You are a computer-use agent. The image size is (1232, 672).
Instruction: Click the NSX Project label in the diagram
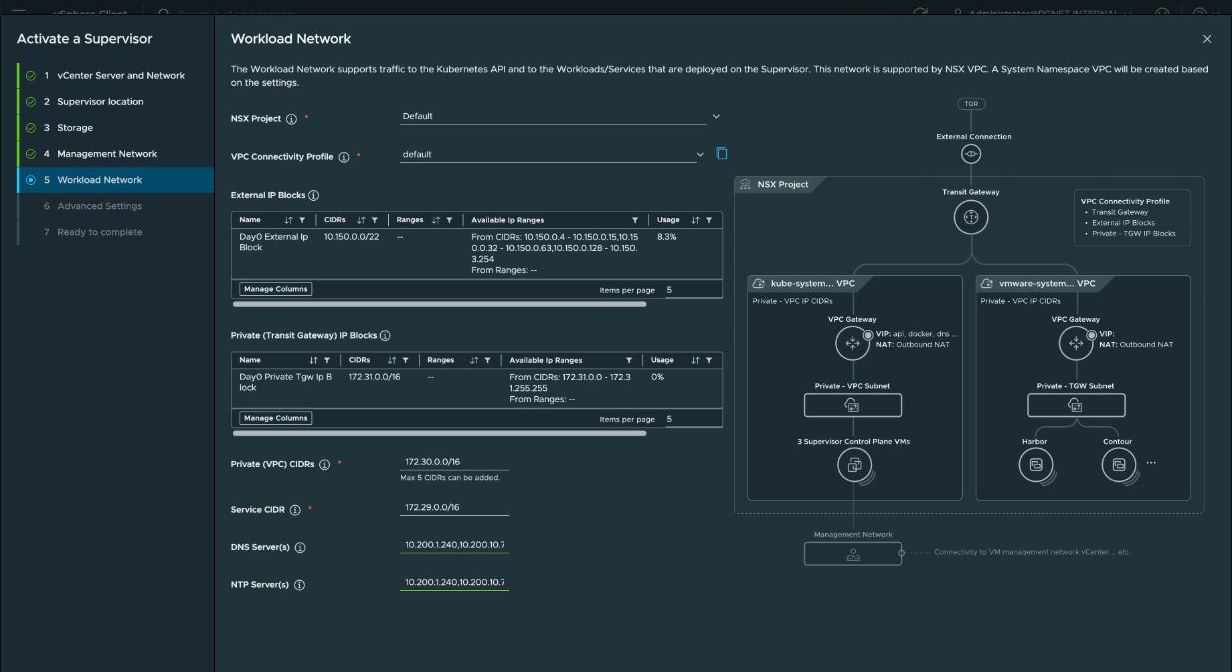pyautogui.click(x=782, y=185)
